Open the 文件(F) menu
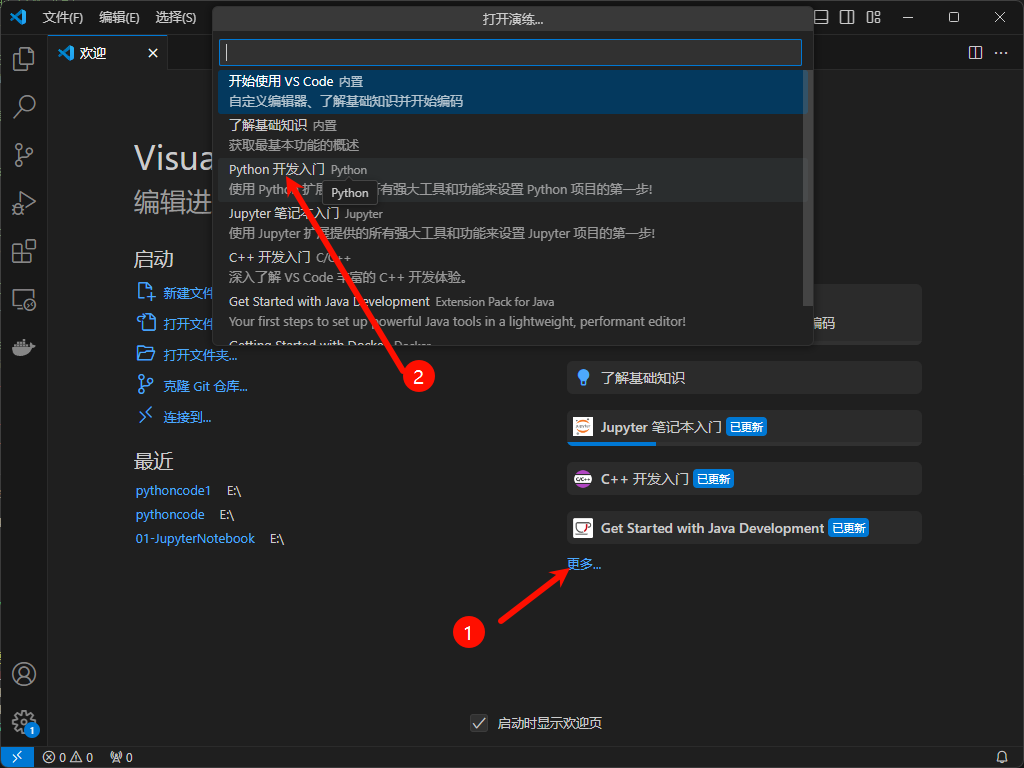1024x768 pixels. [63, 18]
